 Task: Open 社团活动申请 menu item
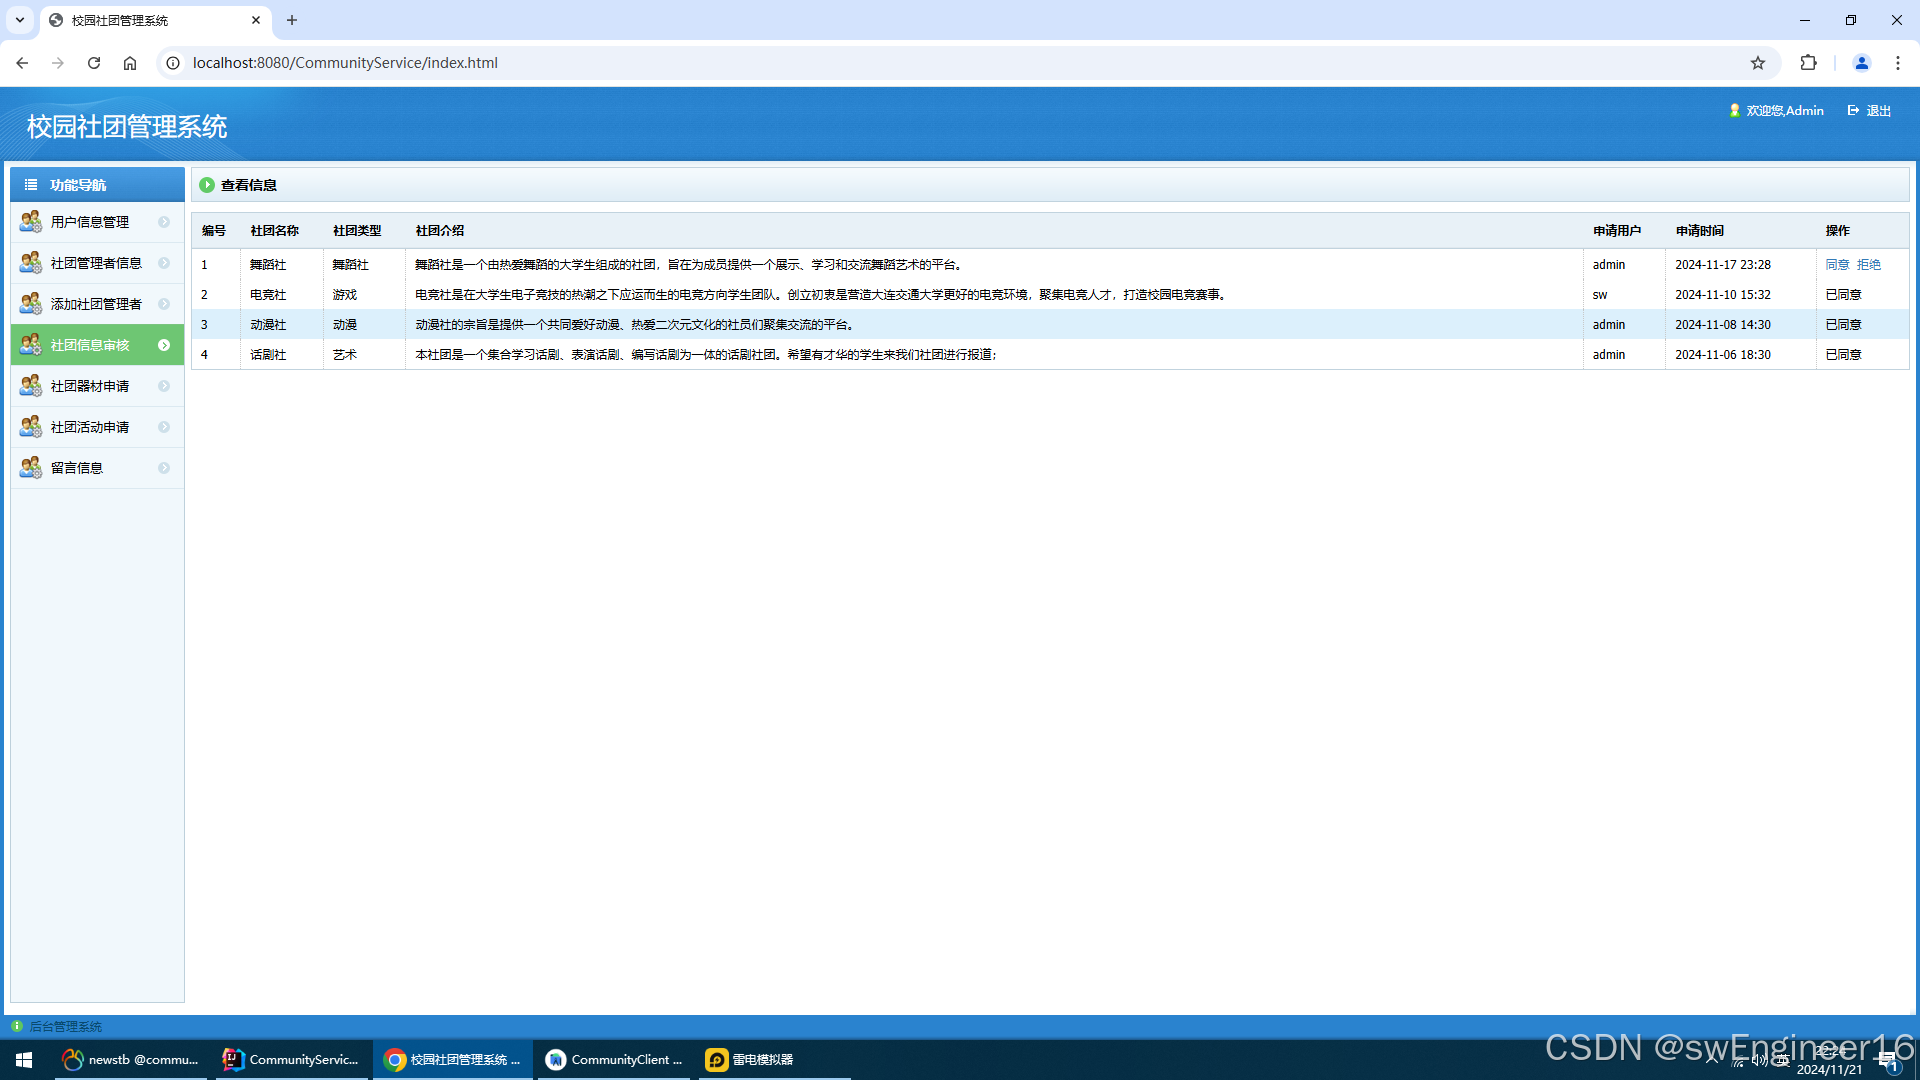[90, 427]
